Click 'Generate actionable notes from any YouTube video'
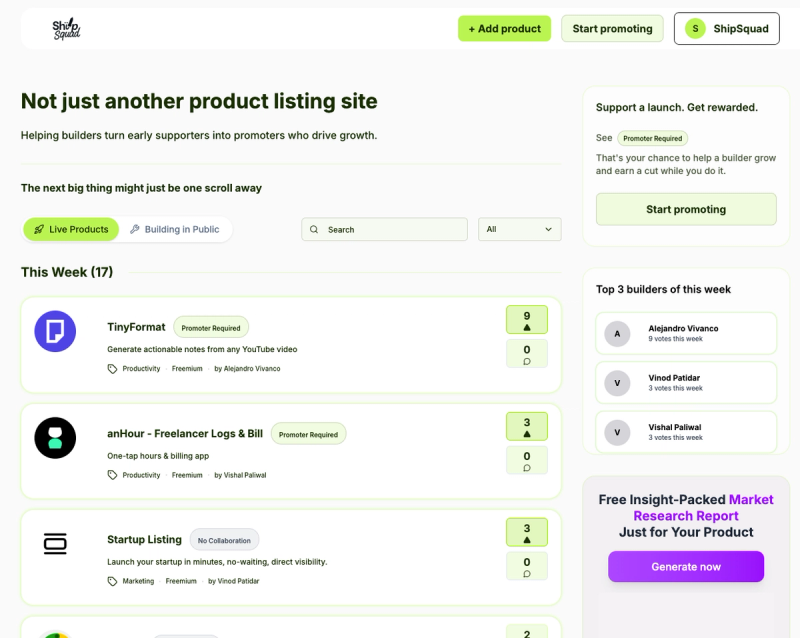The height and width of the screenshot is (638, 800). pyautogui.click(x=202, y=349)
